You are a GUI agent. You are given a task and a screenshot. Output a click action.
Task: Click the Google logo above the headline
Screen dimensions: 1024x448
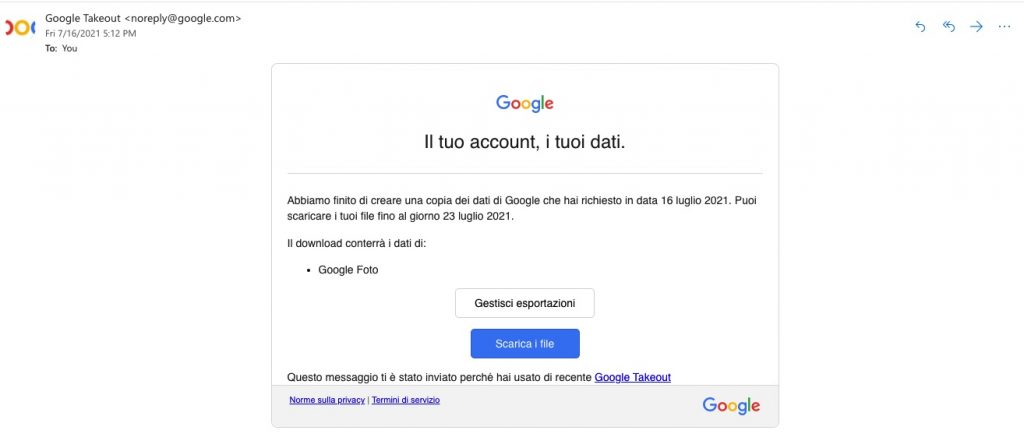[x=524, y=103]
